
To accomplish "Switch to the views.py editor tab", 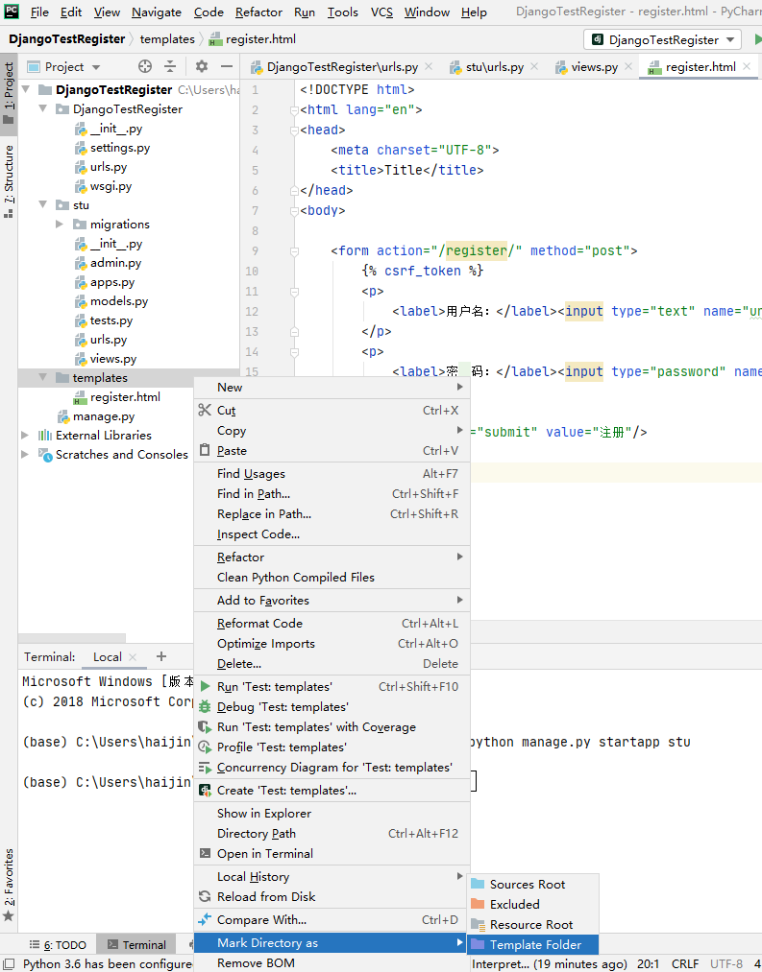I will pyautogui.click(x=593, y=67).
